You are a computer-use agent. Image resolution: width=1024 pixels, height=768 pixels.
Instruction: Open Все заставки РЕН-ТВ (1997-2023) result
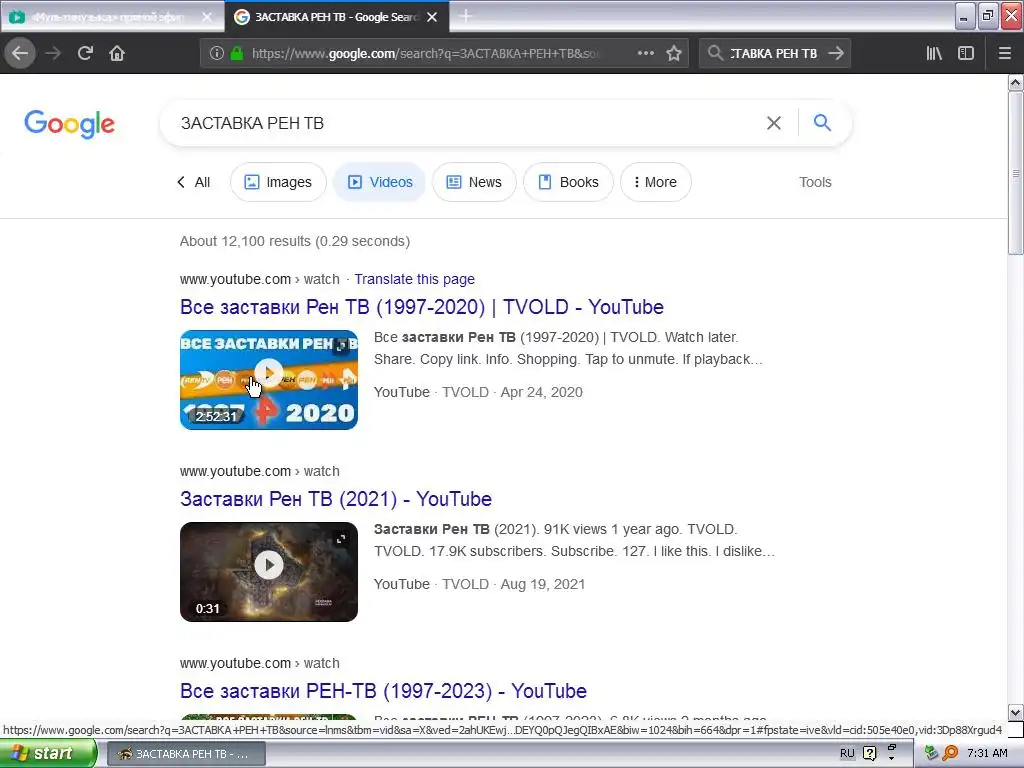pyautogui.click(x=383, y=691)
